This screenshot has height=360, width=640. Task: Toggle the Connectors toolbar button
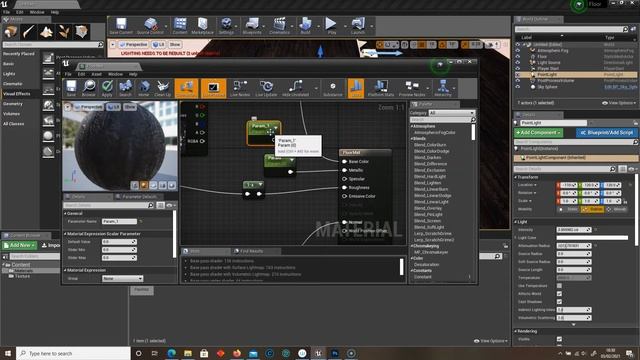coord(186,88)
